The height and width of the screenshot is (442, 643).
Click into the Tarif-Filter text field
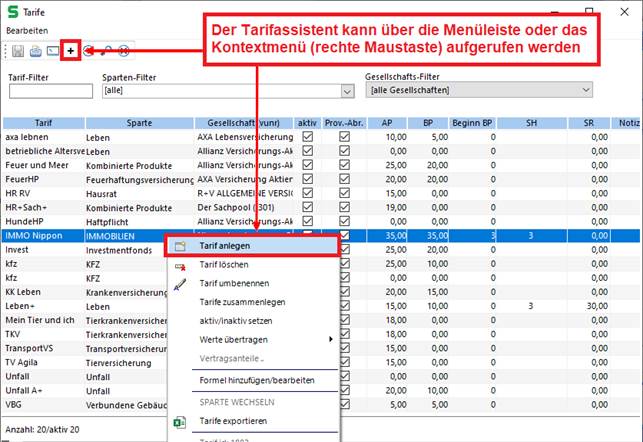click(x=50, y=91)
